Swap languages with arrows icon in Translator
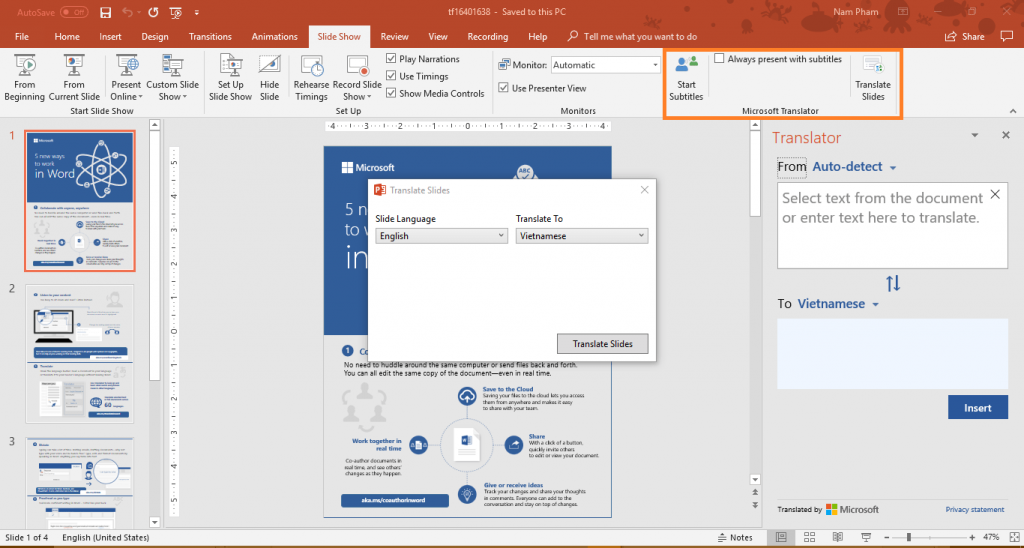1024x548 pixels. pyautogui.click(x=893, y=283)
